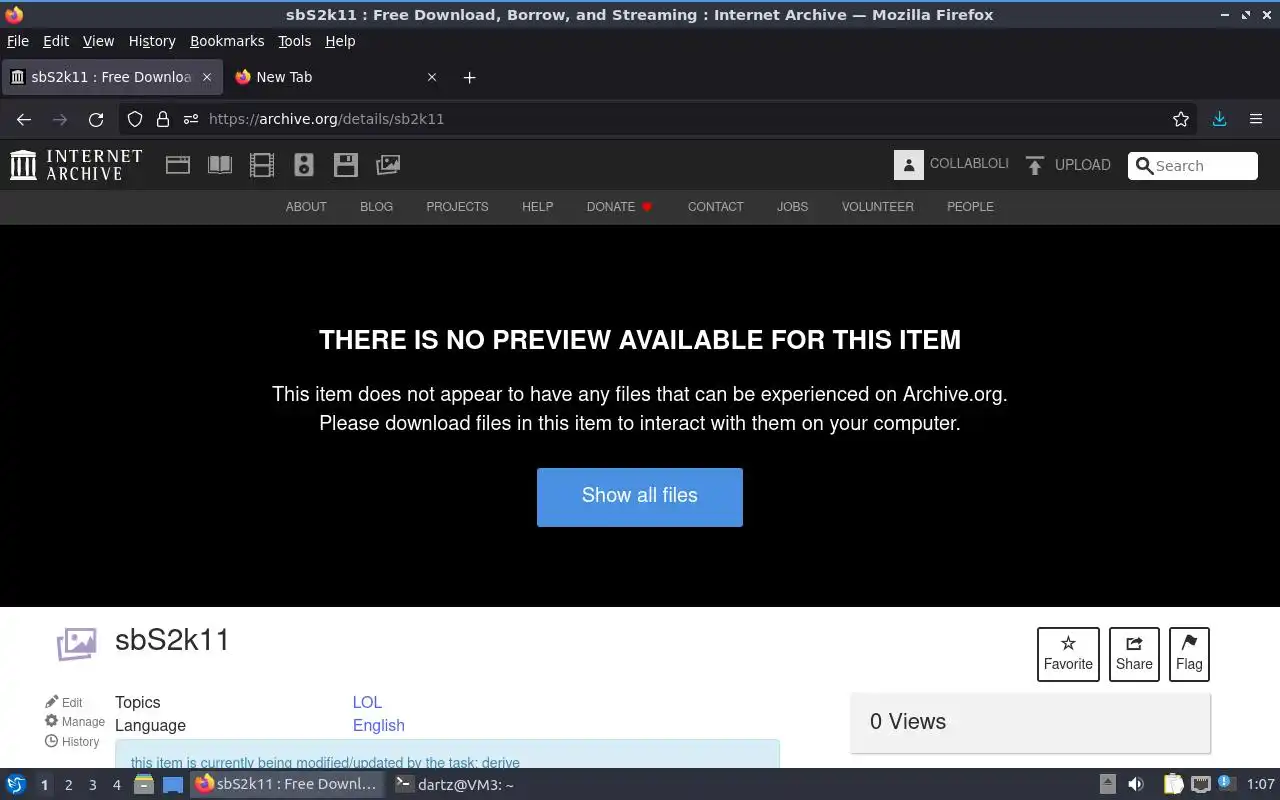Open the Internet Archive home logo

click(76, 165)
